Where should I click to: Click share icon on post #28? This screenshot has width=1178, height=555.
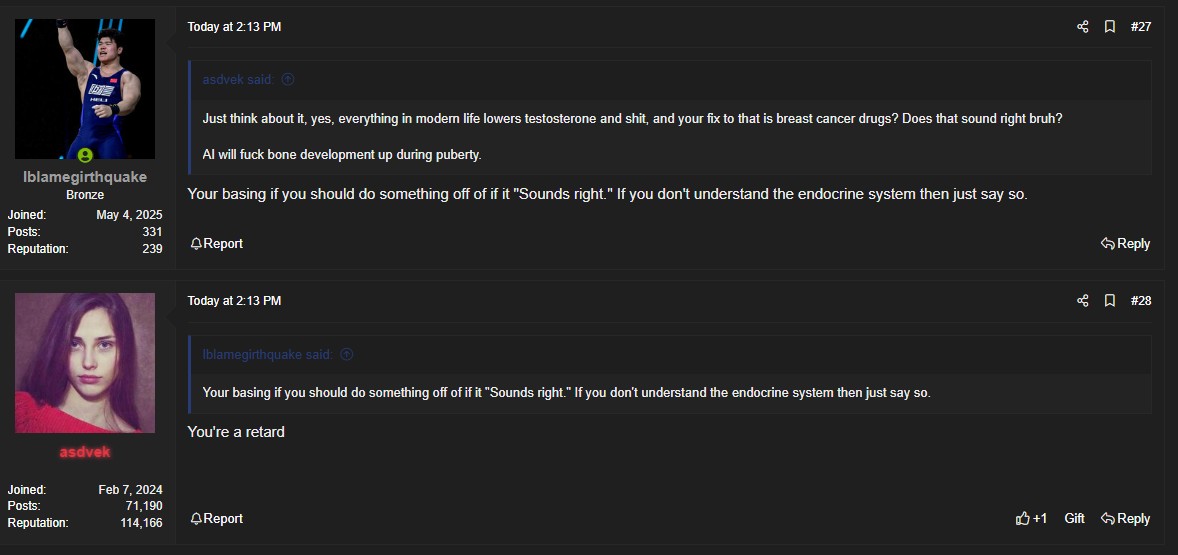pyautogui.click(x=1082, y=301)
